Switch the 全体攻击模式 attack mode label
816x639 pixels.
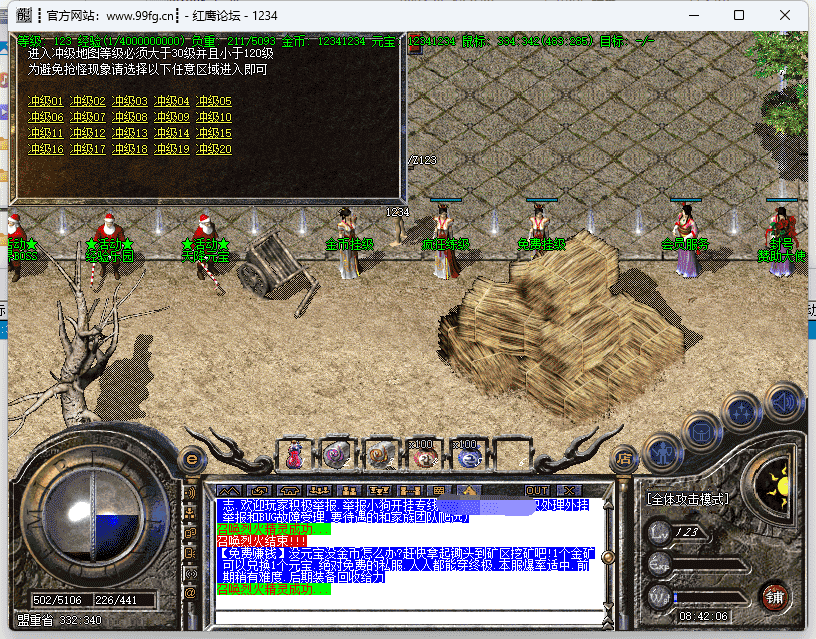(x=688, y=498)
